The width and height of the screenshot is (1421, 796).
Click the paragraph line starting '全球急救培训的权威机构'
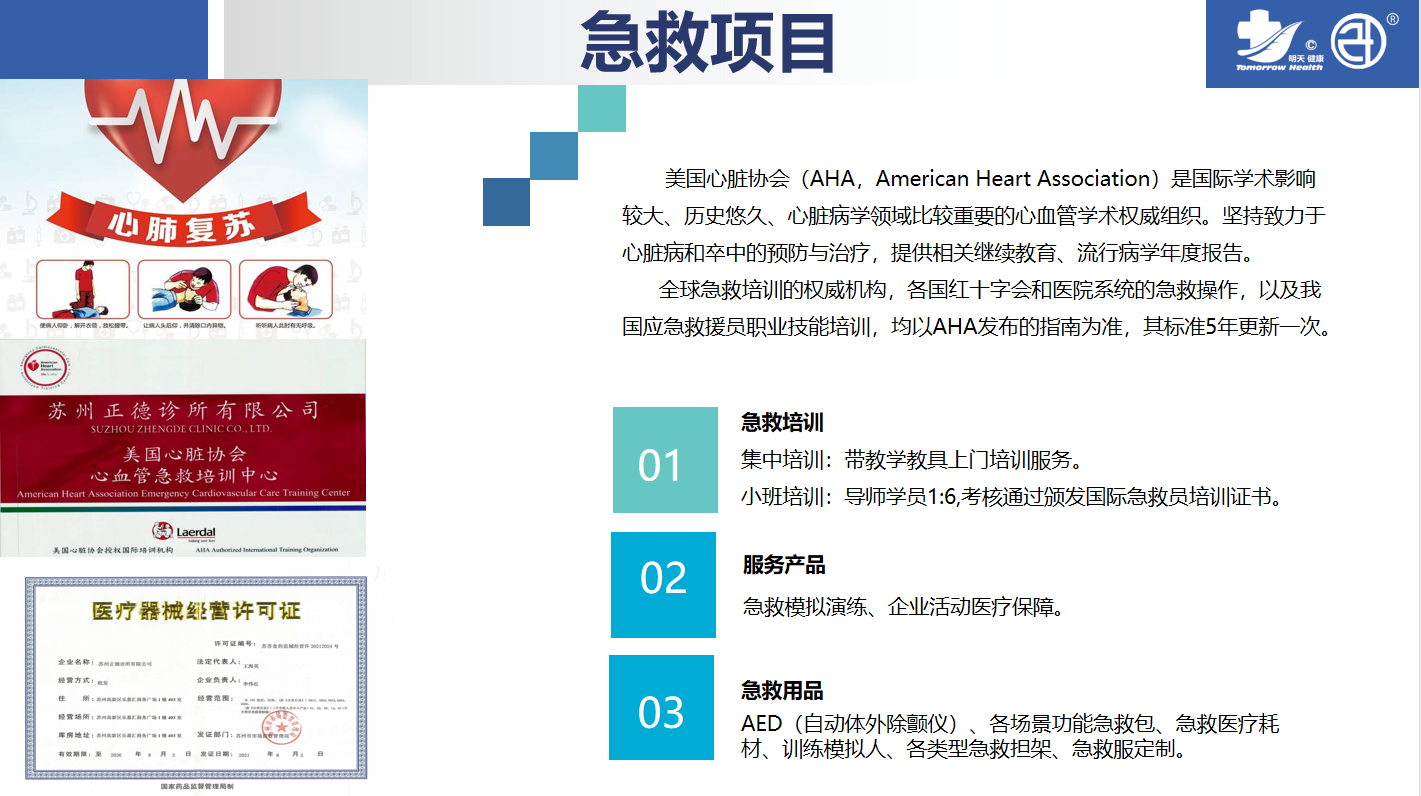990,290
